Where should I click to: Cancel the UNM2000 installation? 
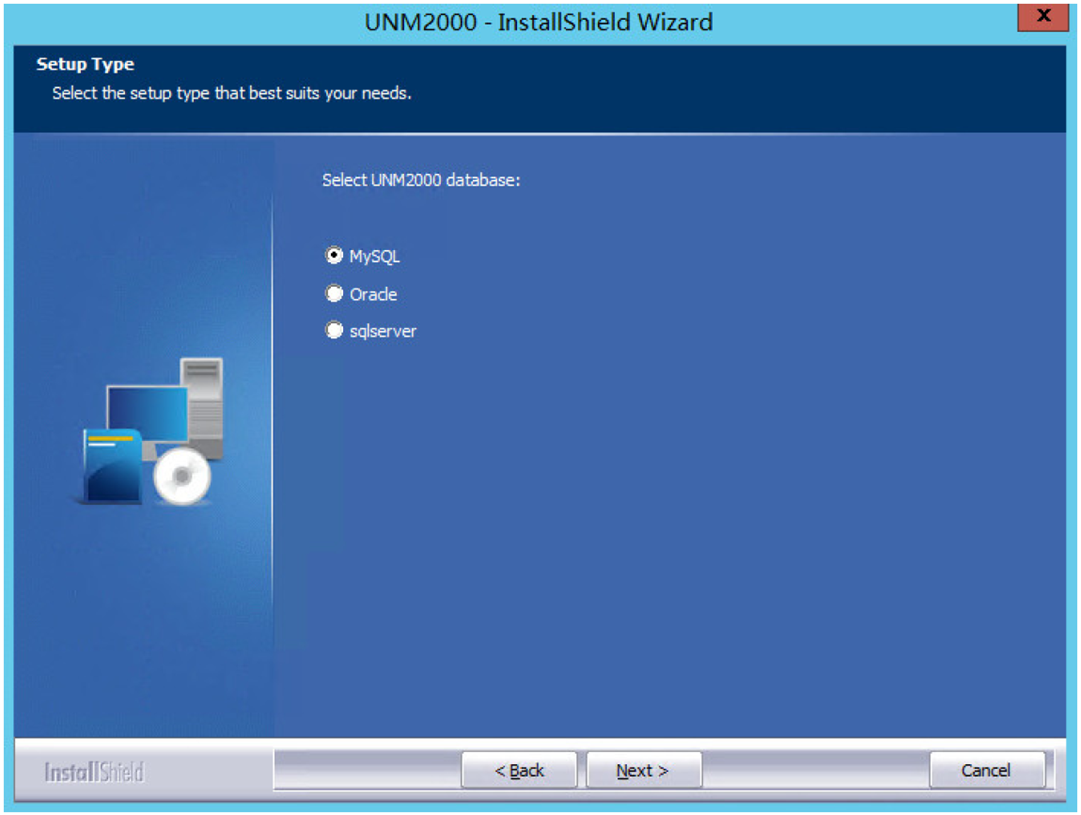(987, 770)
